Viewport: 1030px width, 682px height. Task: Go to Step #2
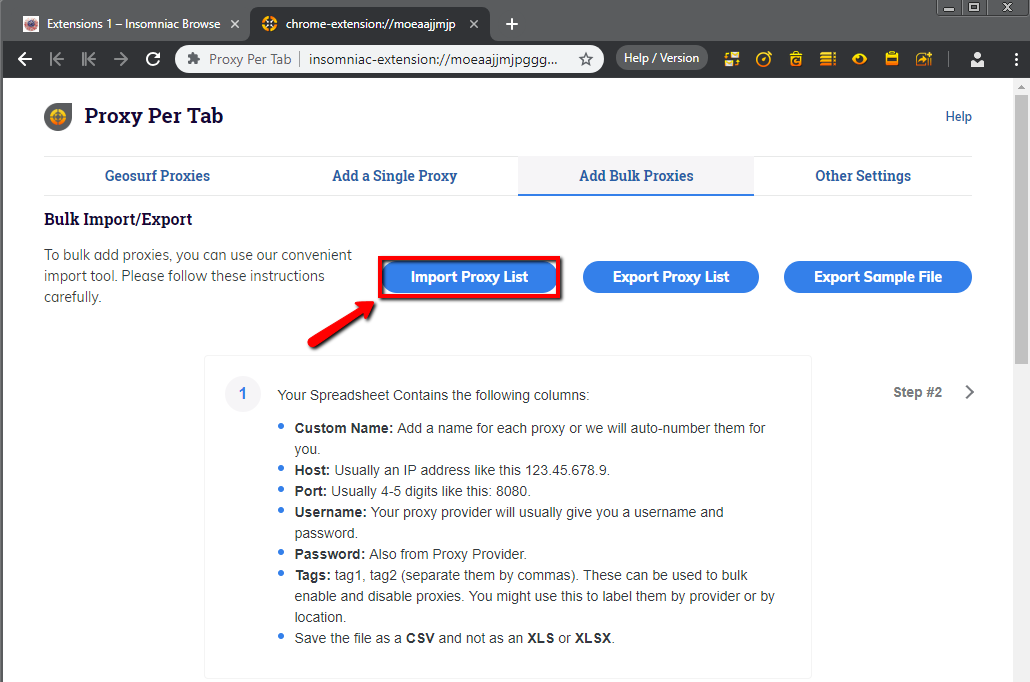(917, 392)
